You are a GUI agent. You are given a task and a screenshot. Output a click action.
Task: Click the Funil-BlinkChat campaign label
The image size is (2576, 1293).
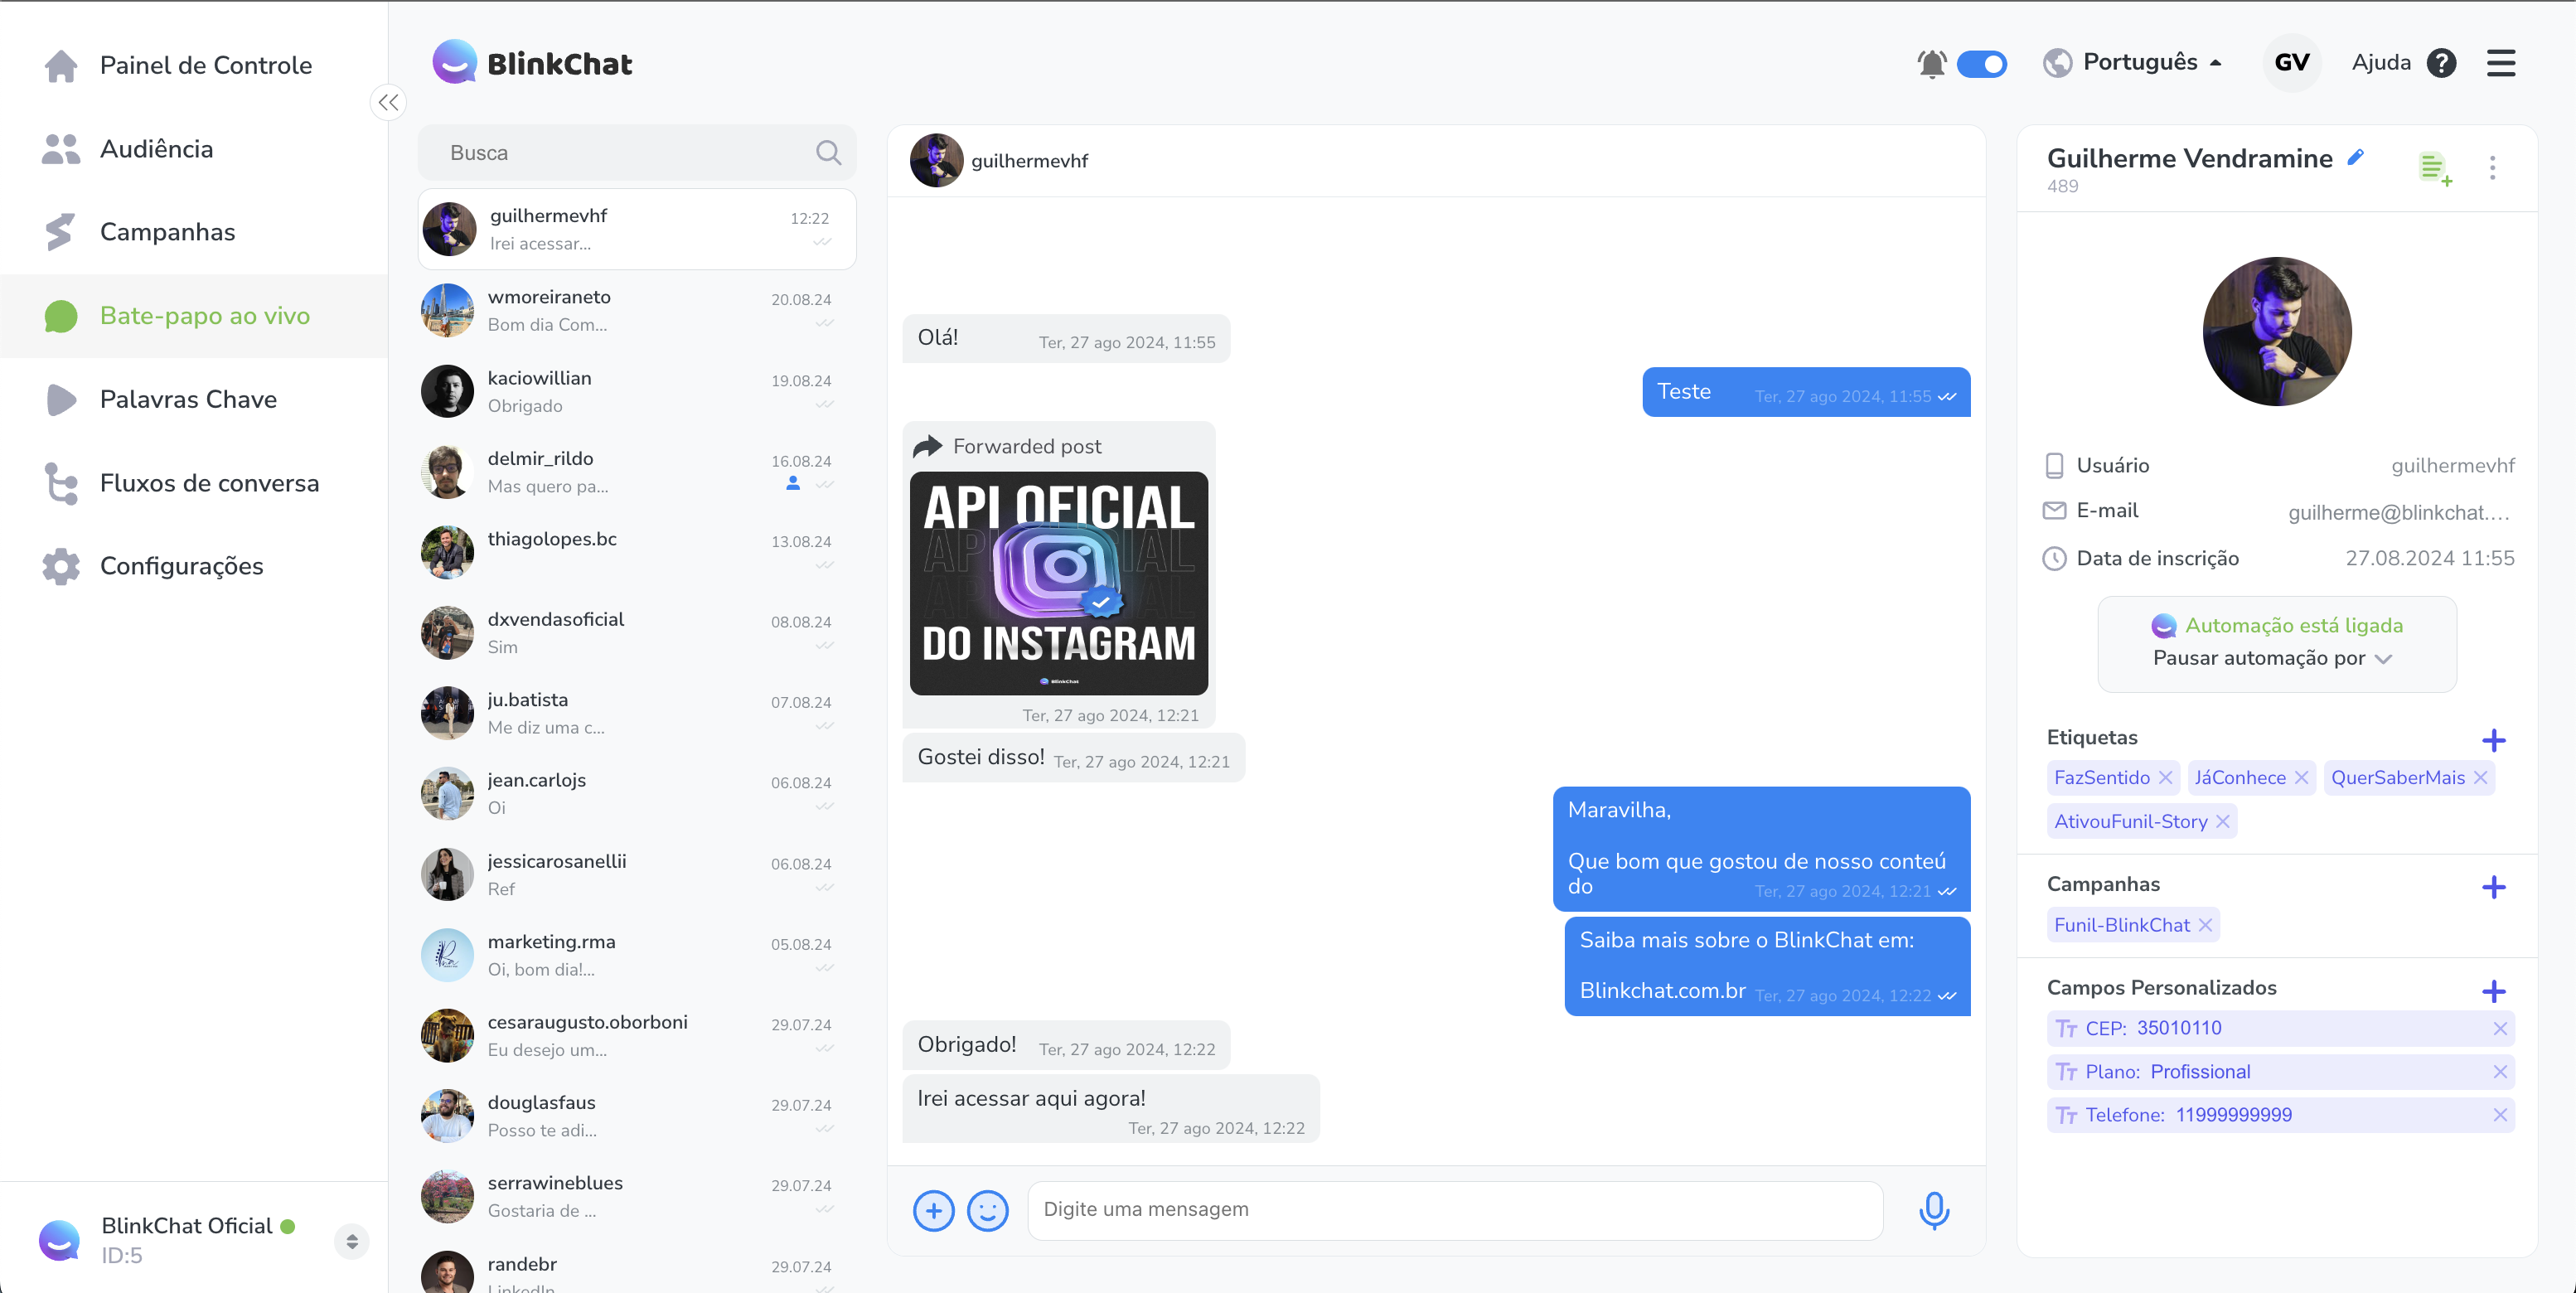(x=2121, y=925)
